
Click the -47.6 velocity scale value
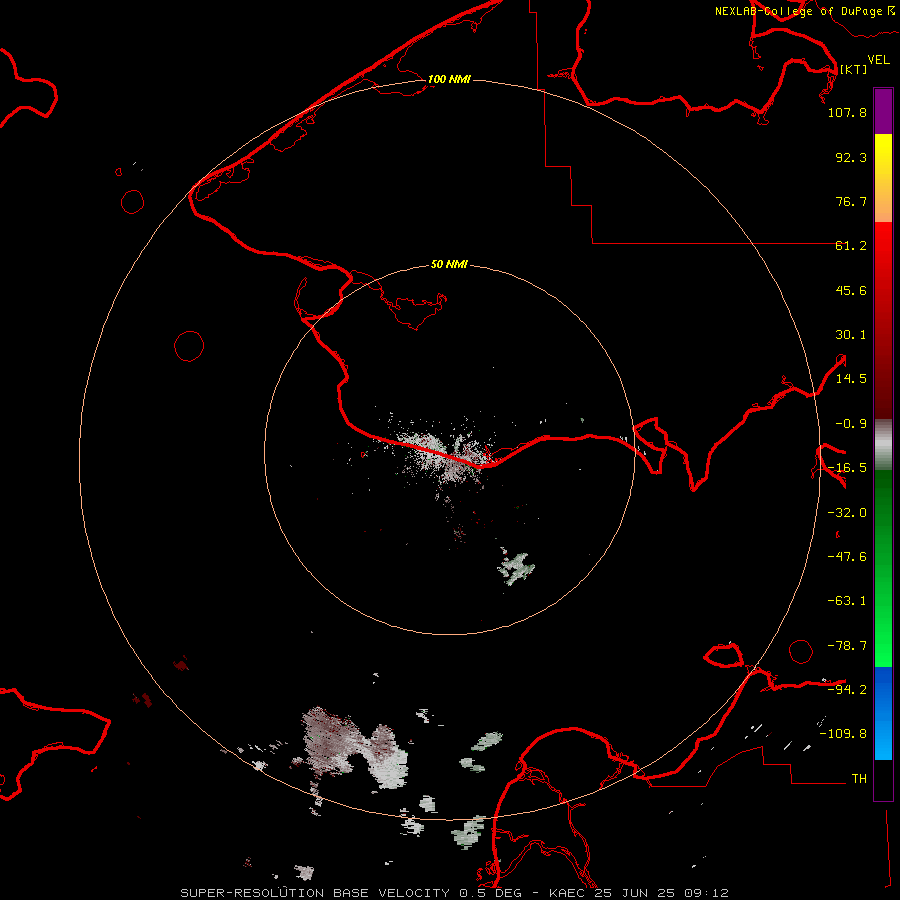tap(847, 557)
